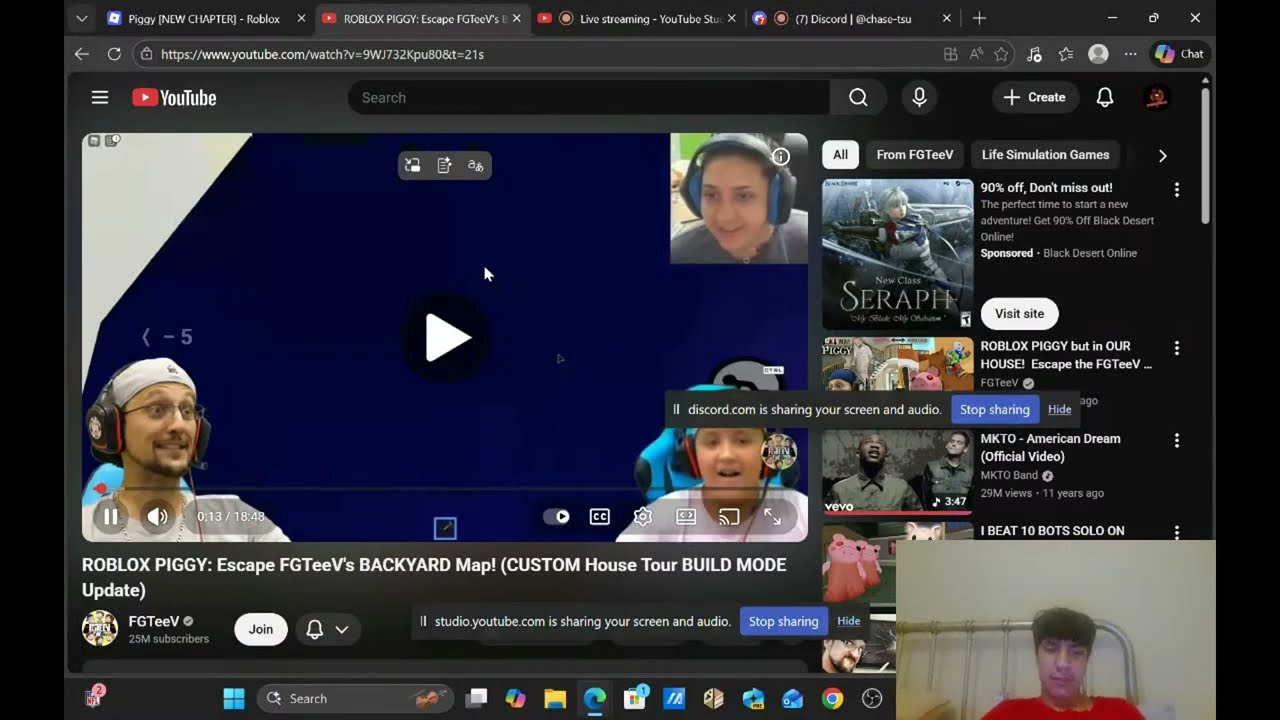Open the player settings gear
1280x720 pixels.
pos(643,516)
